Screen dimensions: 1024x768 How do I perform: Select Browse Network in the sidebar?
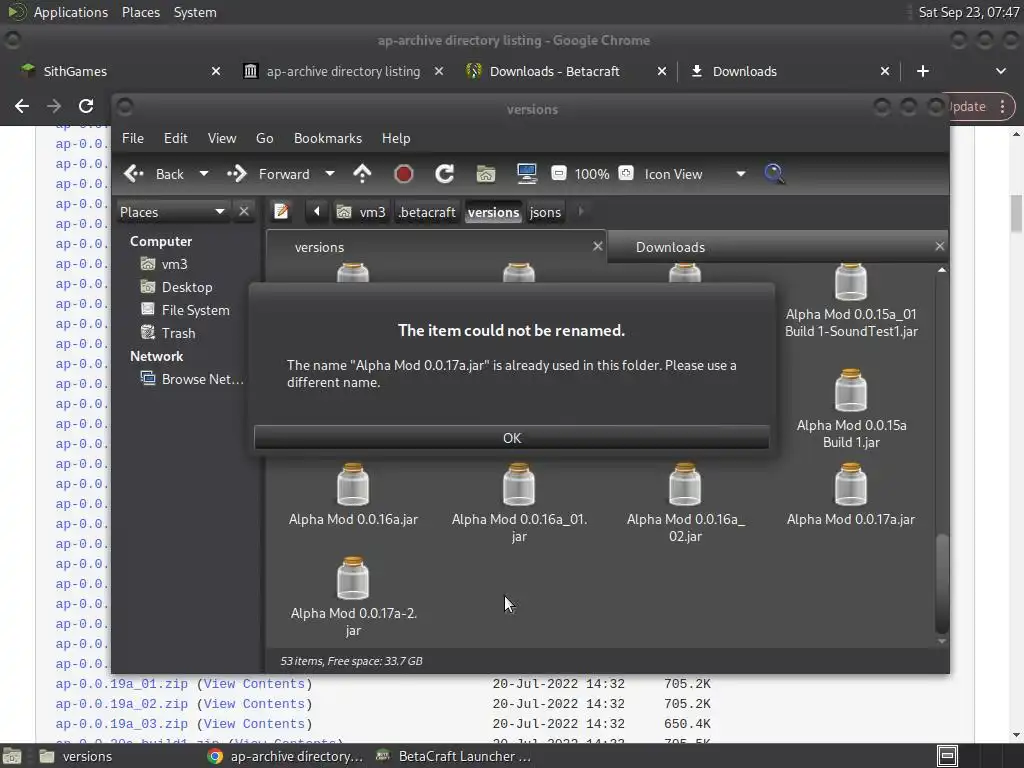pyautogui.click(x=192, y=379)
